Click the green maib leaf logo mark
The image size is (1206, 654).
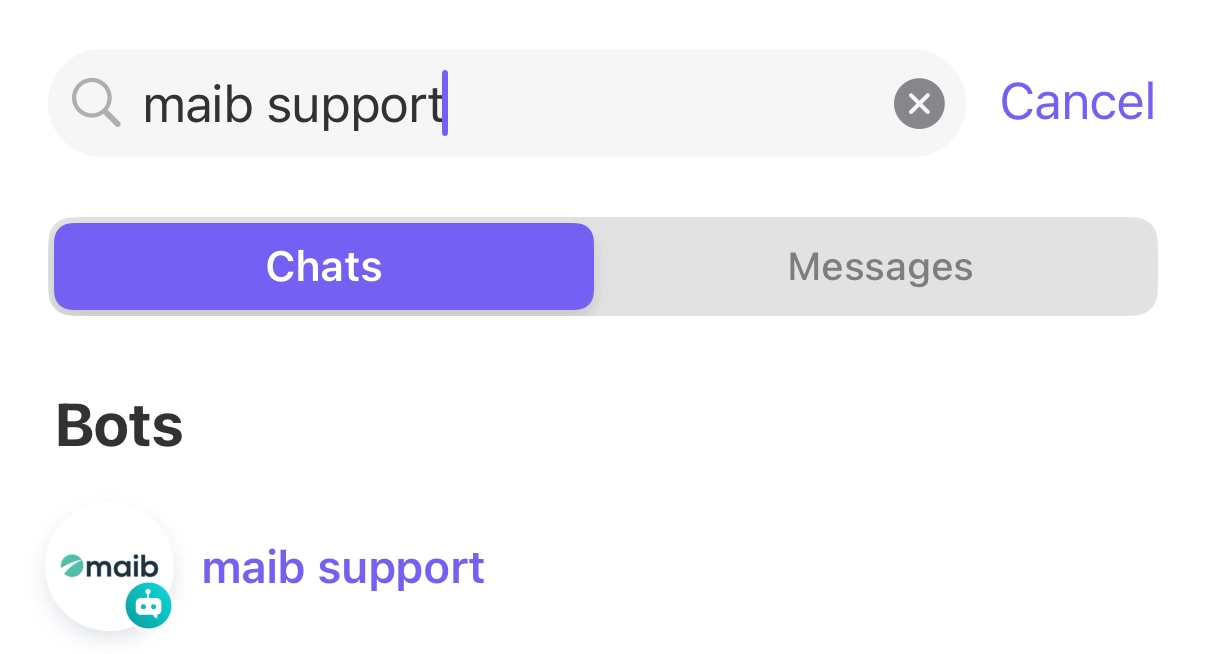(72, 568)
